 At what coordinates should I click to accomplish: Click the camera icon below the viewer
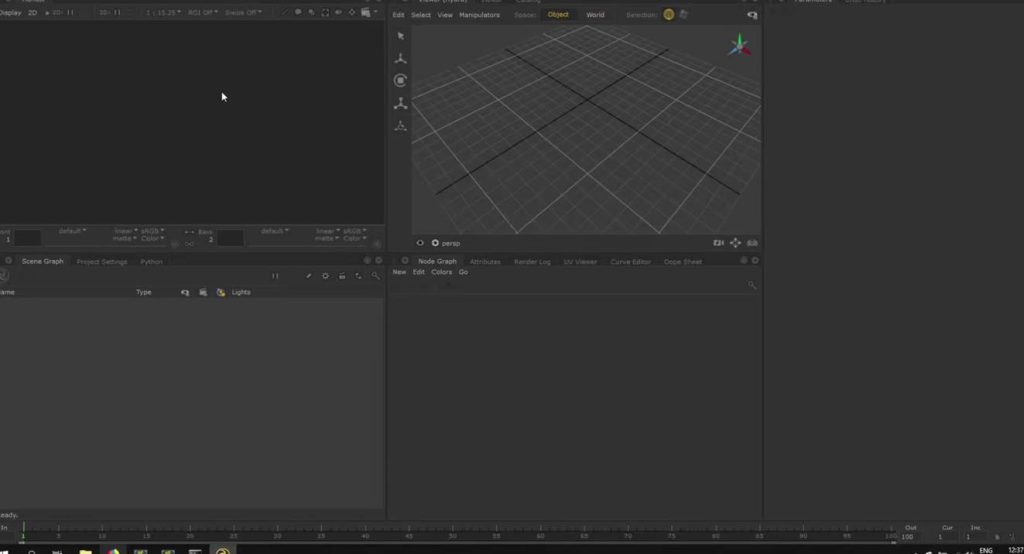[x=718, y=243]
